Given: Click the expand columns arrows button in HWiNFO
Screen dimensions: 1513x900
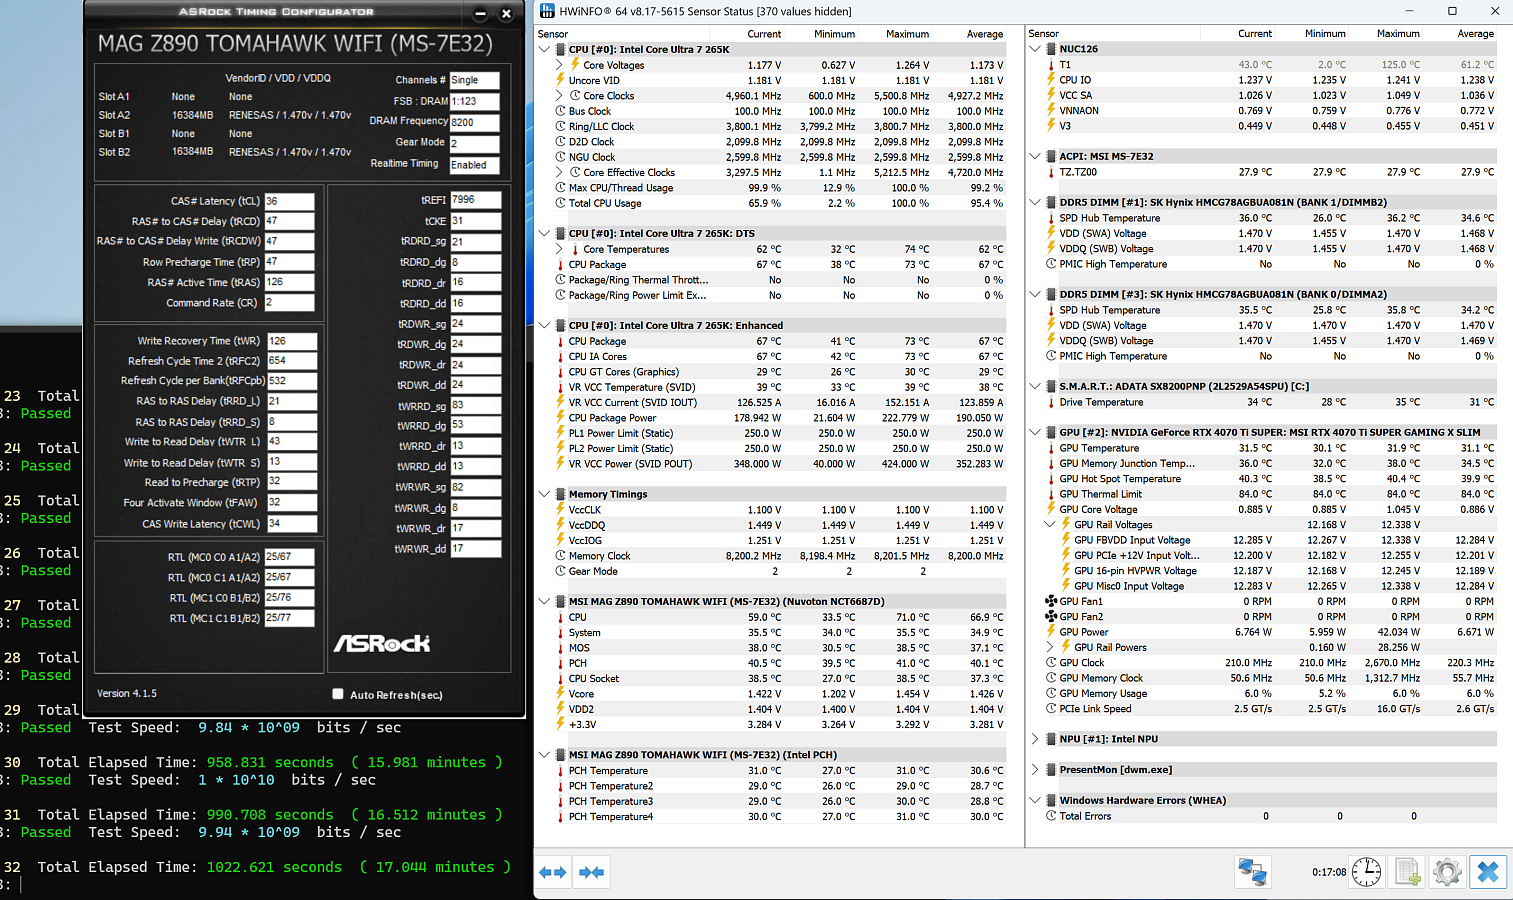Looking at the screenshot, I should pos(553,872).
